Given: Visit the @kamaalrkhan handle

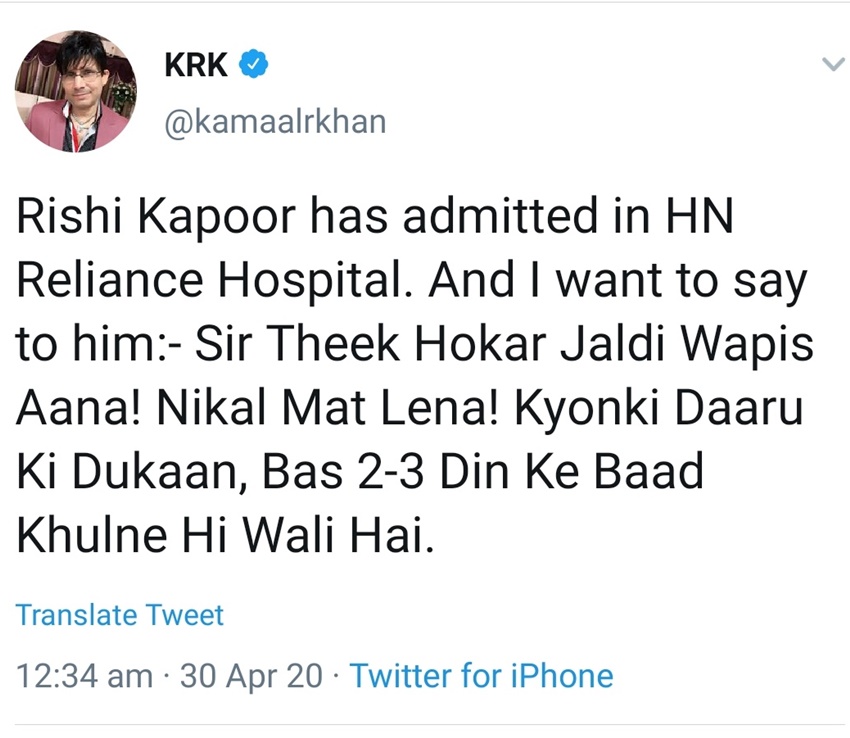Looking at the screenshot, I should (274, 122).
